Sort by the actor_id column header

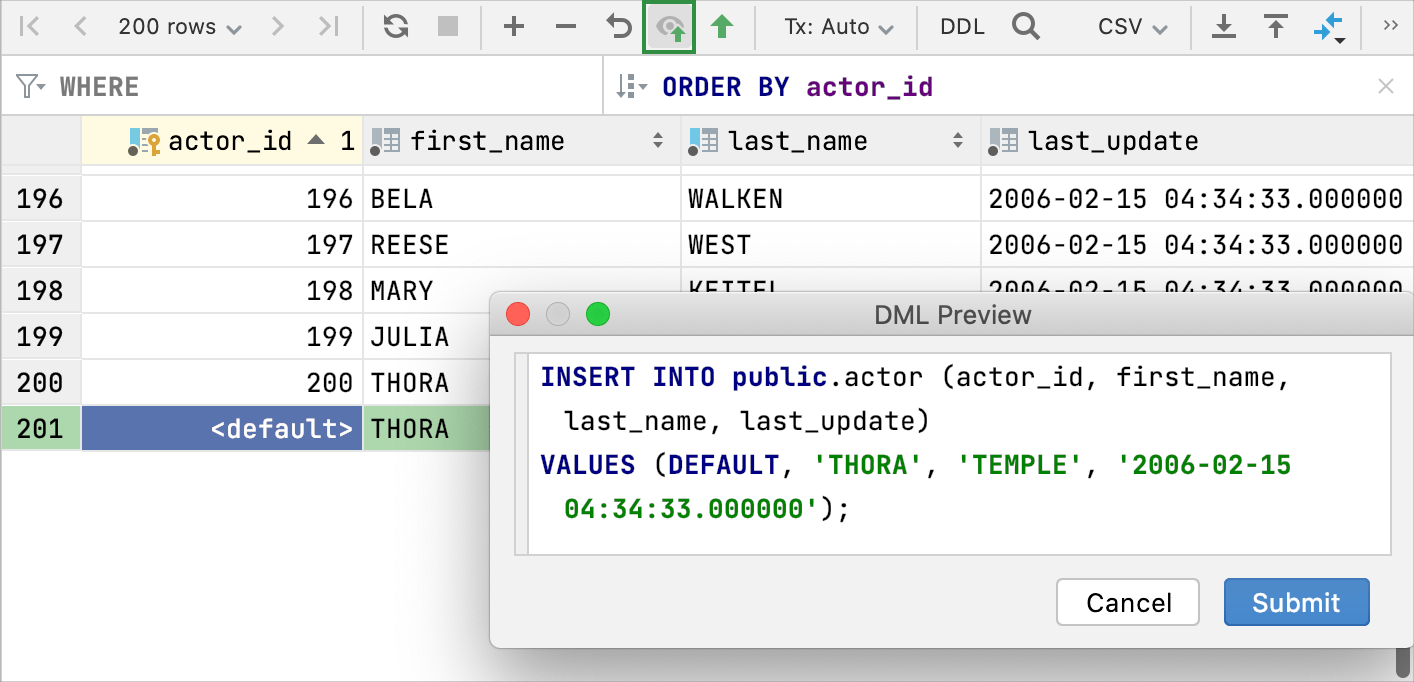pyautogui.click(x=222, y=141)
